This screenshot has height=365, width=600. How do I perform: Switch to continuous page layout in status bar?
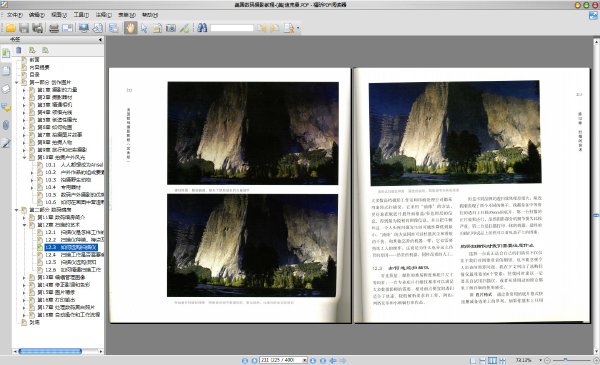click(x=483, y=360)
